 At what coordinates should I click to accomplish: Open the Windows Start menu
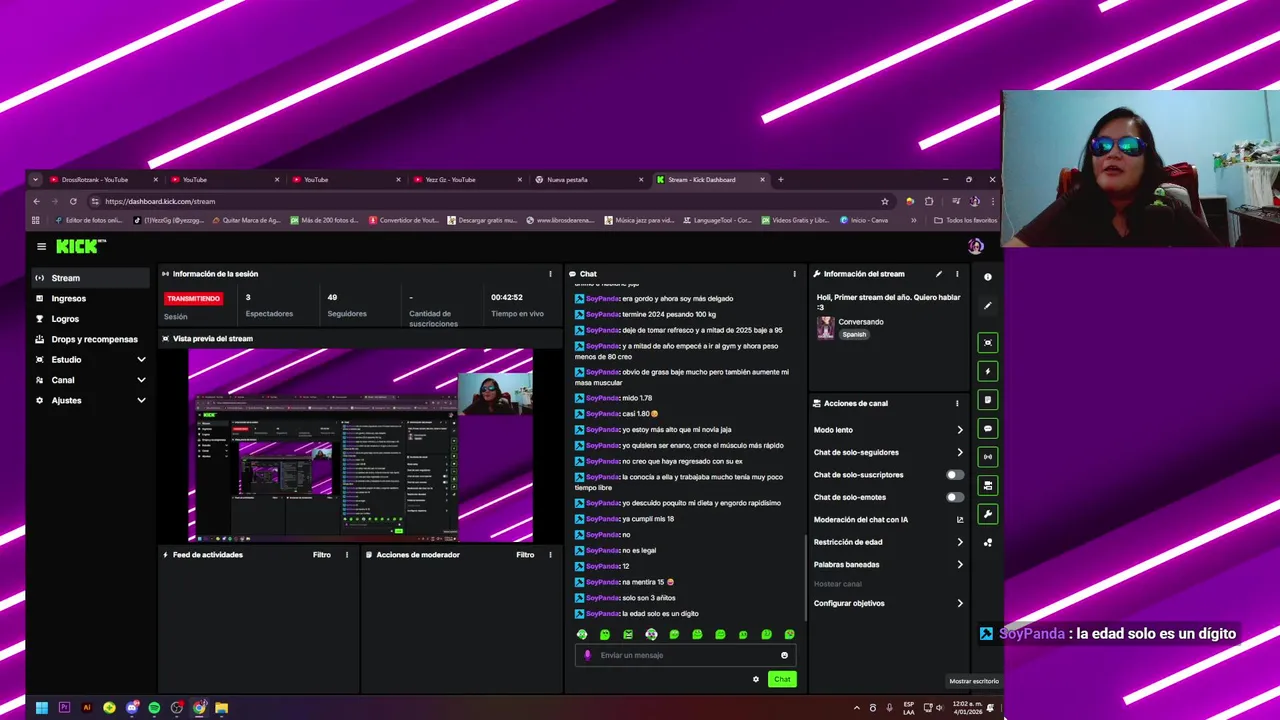41,708
